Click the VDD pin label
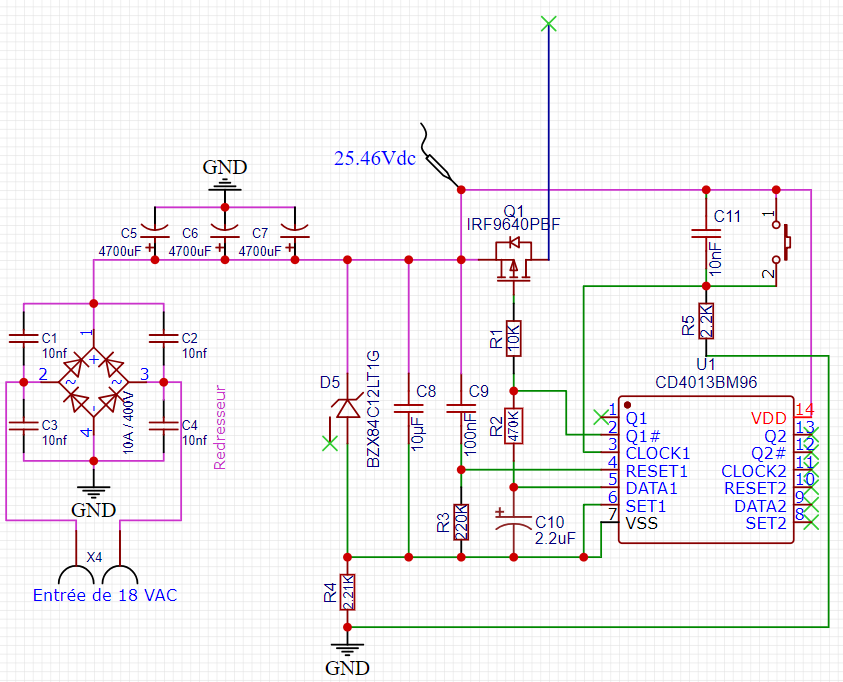The width and height of the screenshot is (843, 682). tap(768, 418)
